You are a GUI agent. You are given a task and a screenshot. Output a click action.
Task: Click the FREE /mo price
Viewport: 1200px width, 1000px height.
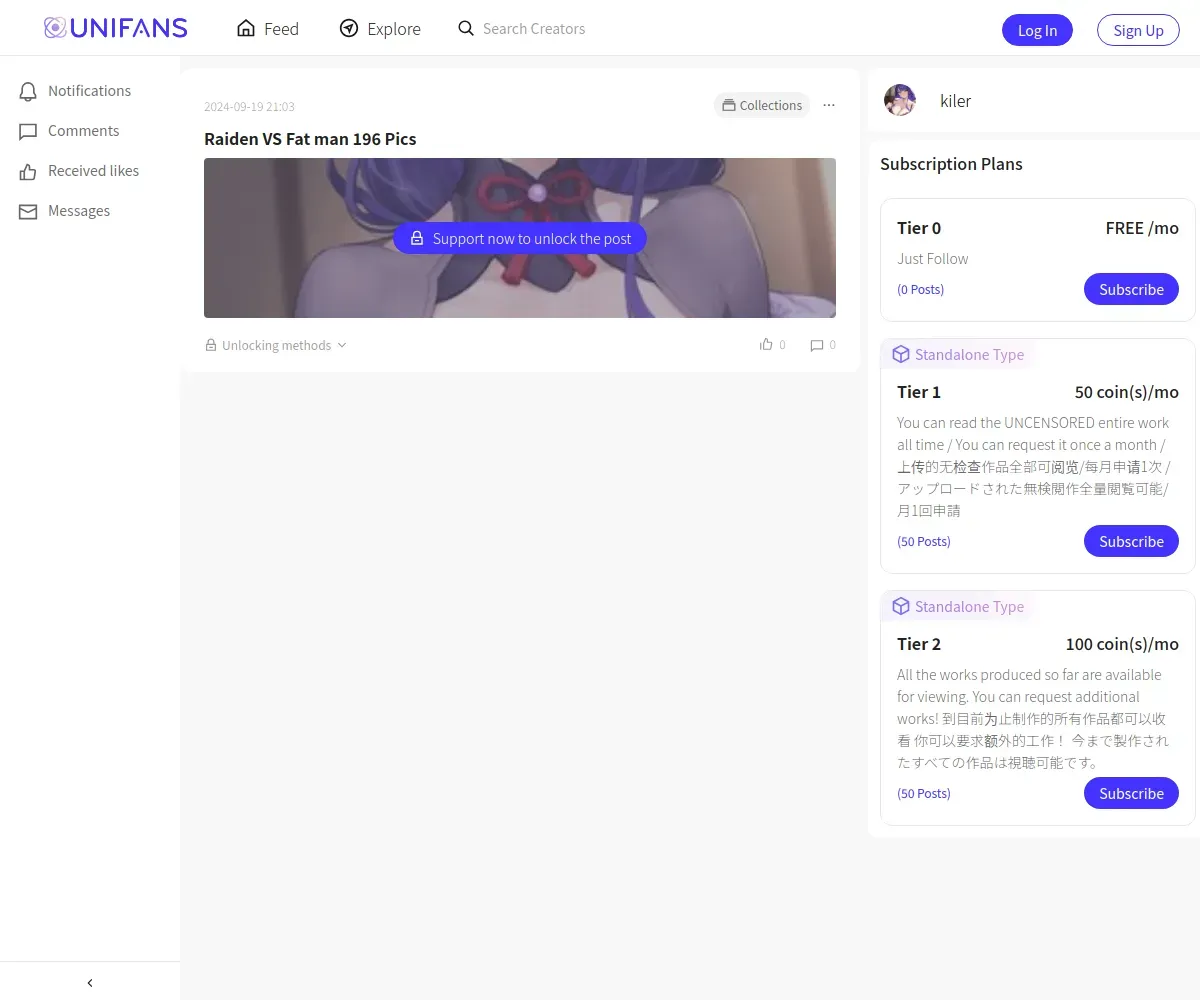point(1142,228)
